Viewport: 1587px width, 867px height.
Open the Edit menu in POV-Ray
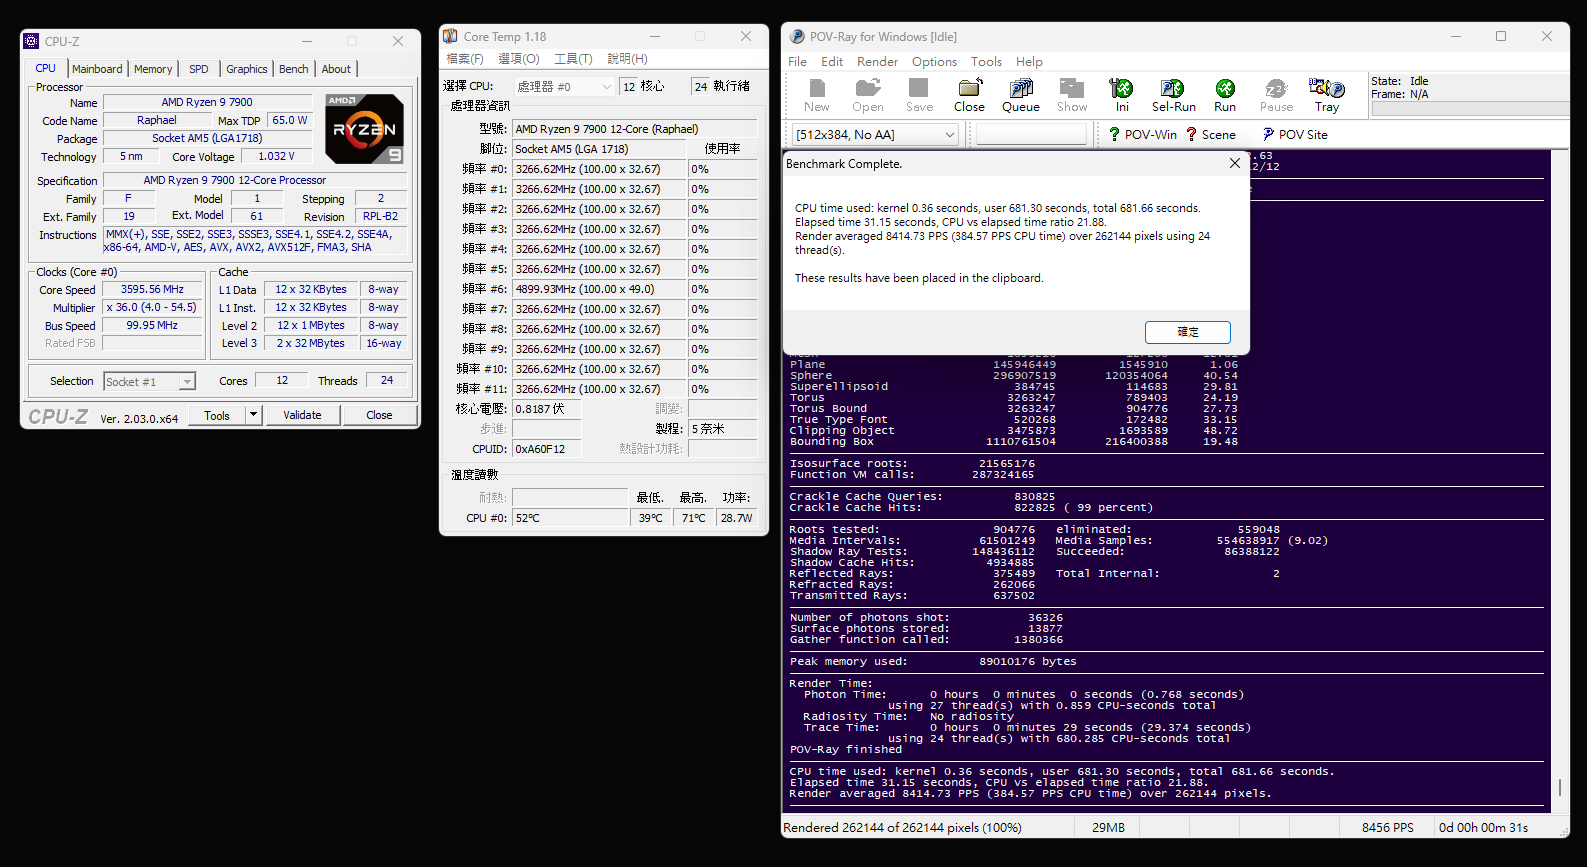click(832, 62)
